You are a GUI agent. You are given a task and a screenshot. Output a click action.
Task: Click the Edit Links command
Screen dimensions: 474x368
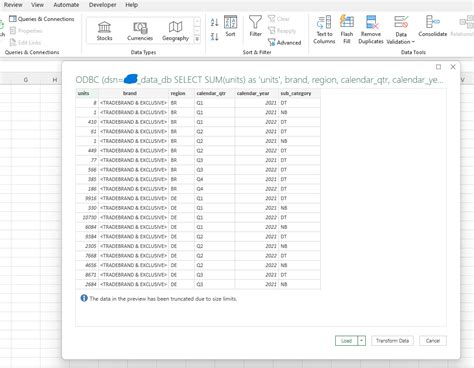(x=25, y=42)
